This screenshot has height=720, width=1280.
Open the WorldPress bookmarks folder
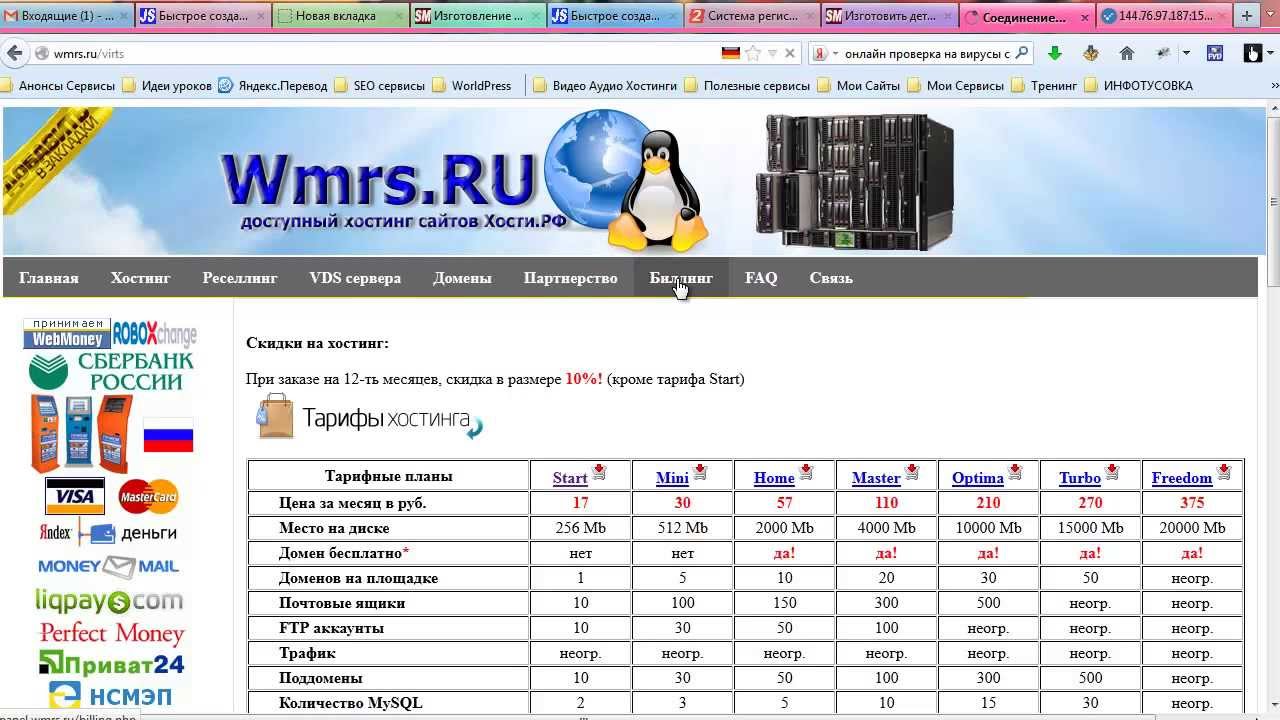point(471,86)
